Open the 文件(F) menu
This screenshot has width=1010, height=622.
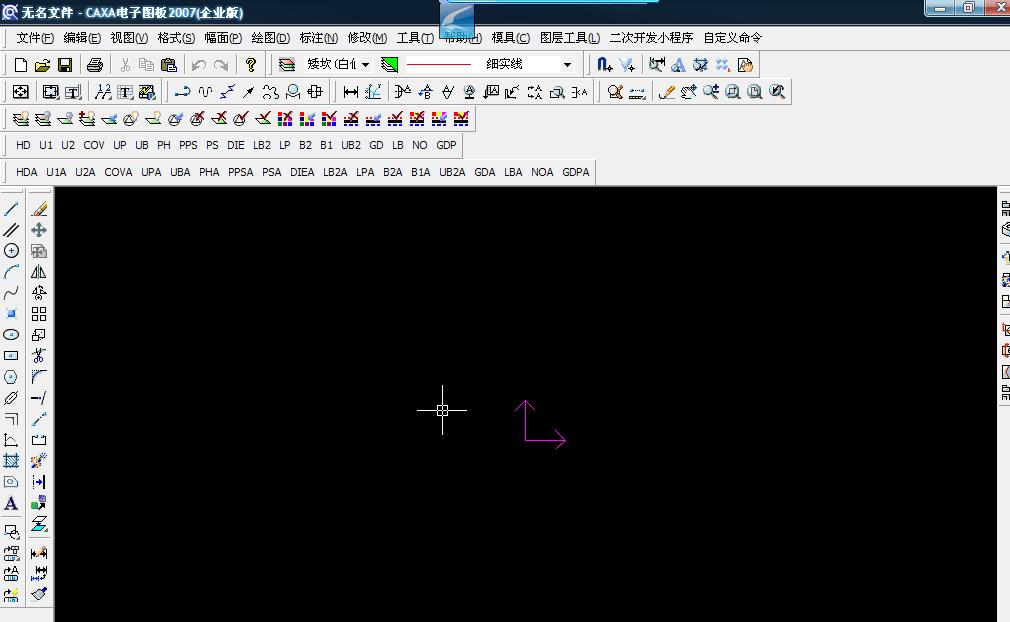35,38
